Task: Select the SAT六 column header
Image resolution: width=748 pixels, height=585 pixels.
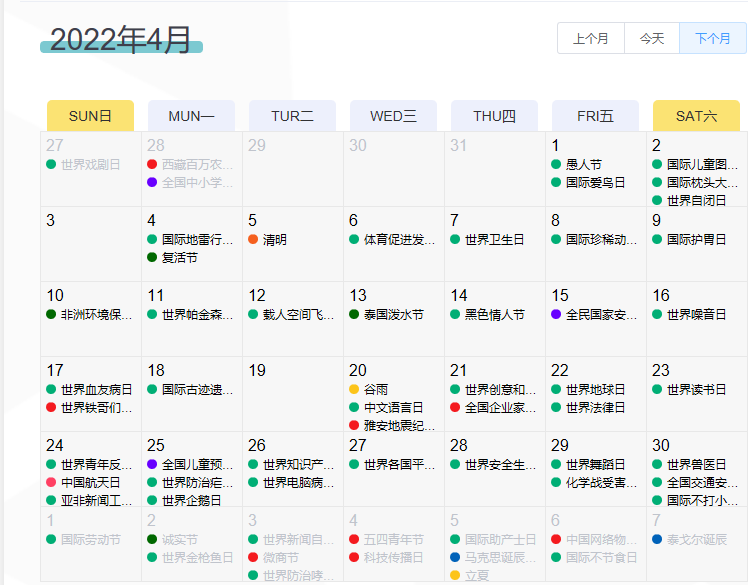Action: coord(696,116)
